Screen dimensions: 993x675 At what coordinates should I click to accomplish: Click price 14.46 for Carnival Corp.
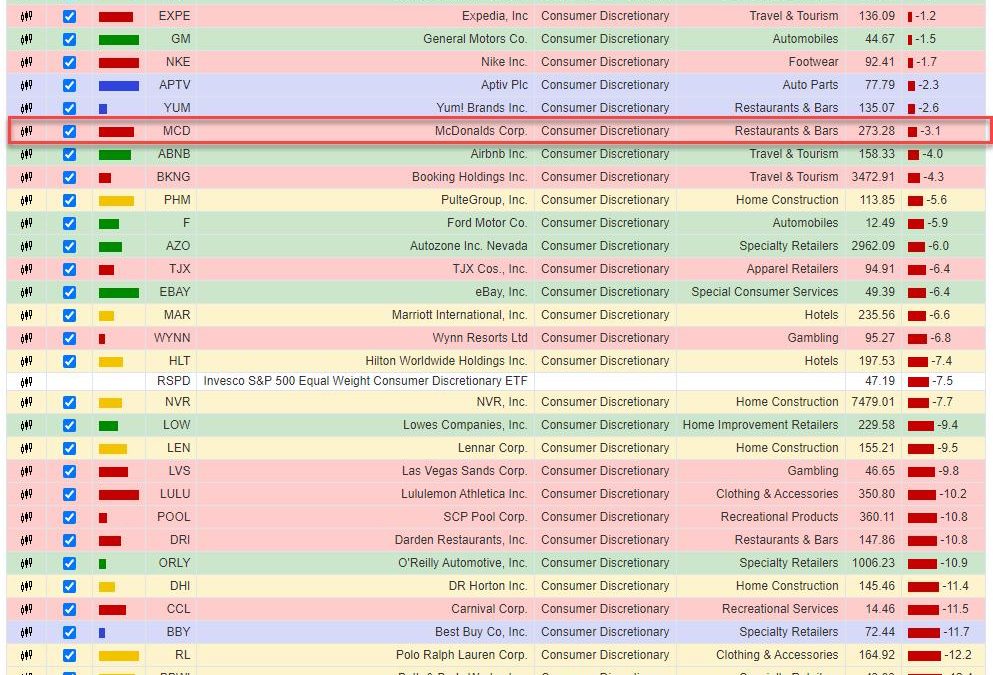pos(880,609)
